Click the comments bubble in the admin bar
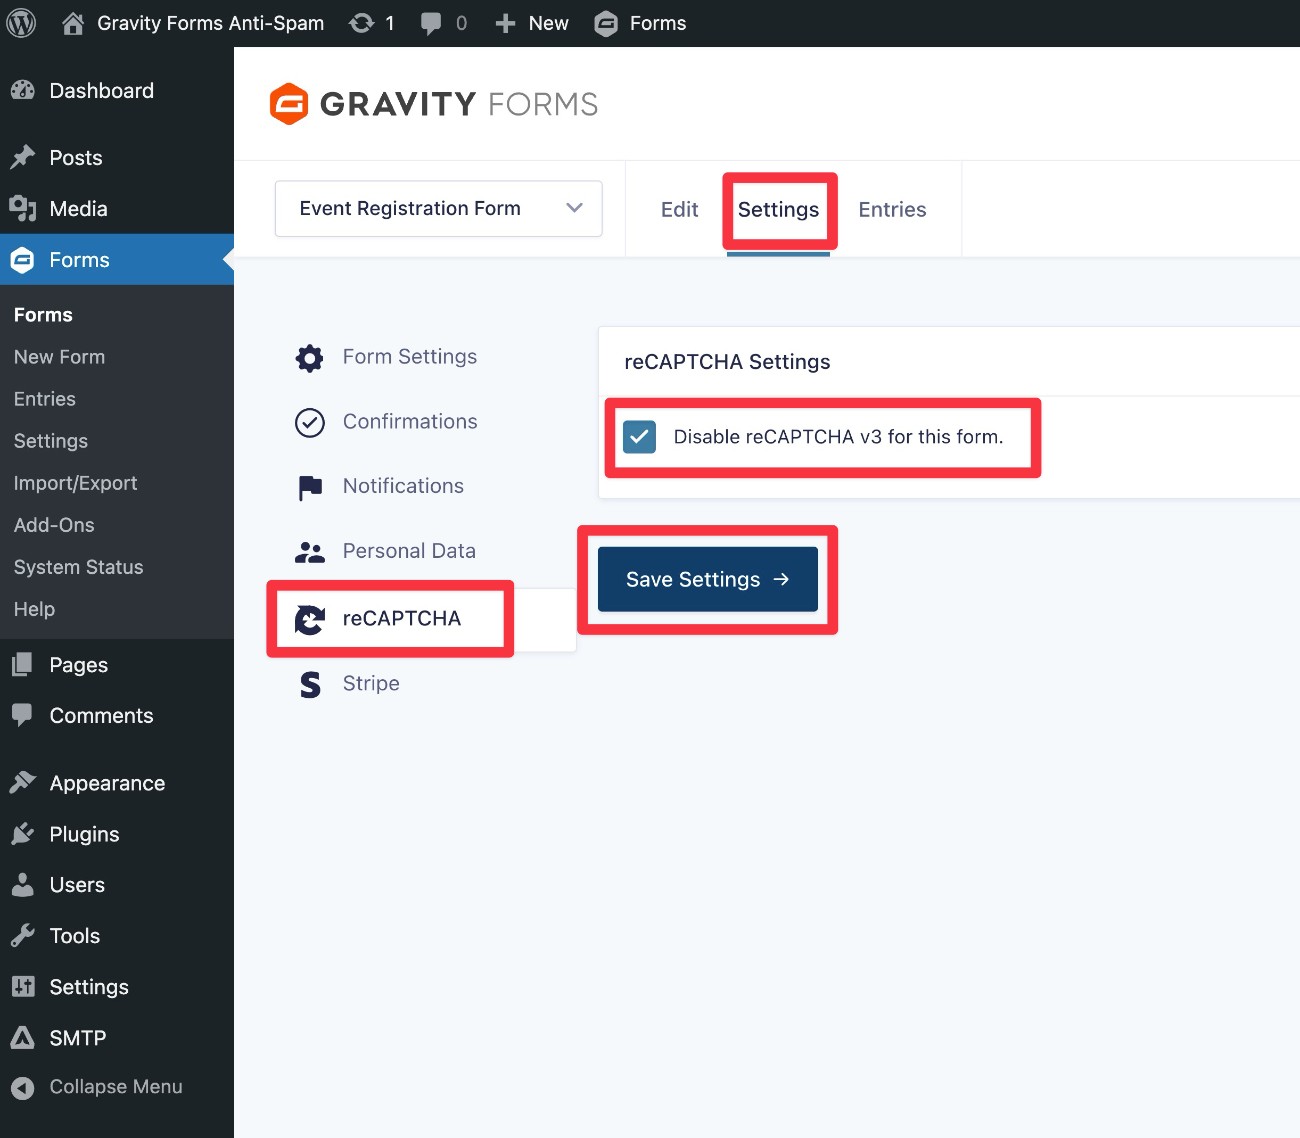Screen dimensions: 1300x1138 [432, 23]
